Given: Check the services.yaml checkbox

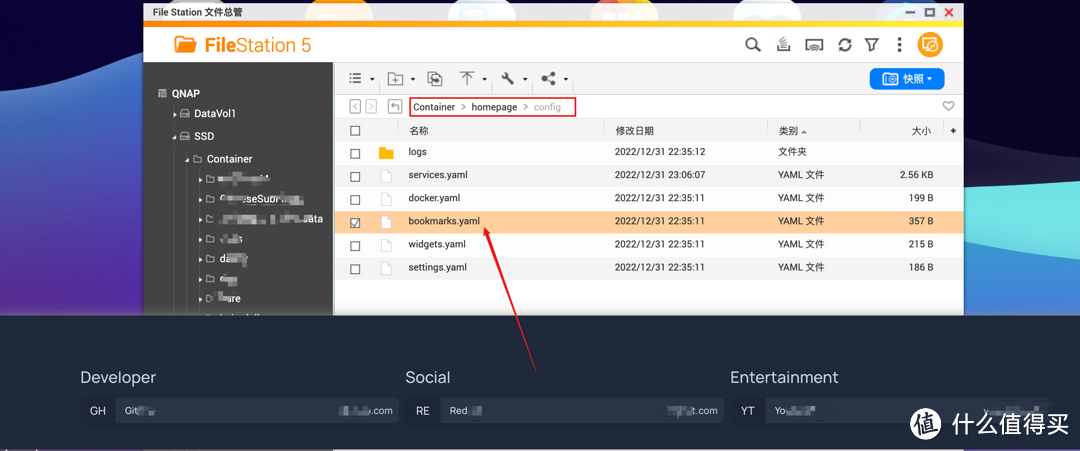Looking at the screenshot, I should pos(355,176).
